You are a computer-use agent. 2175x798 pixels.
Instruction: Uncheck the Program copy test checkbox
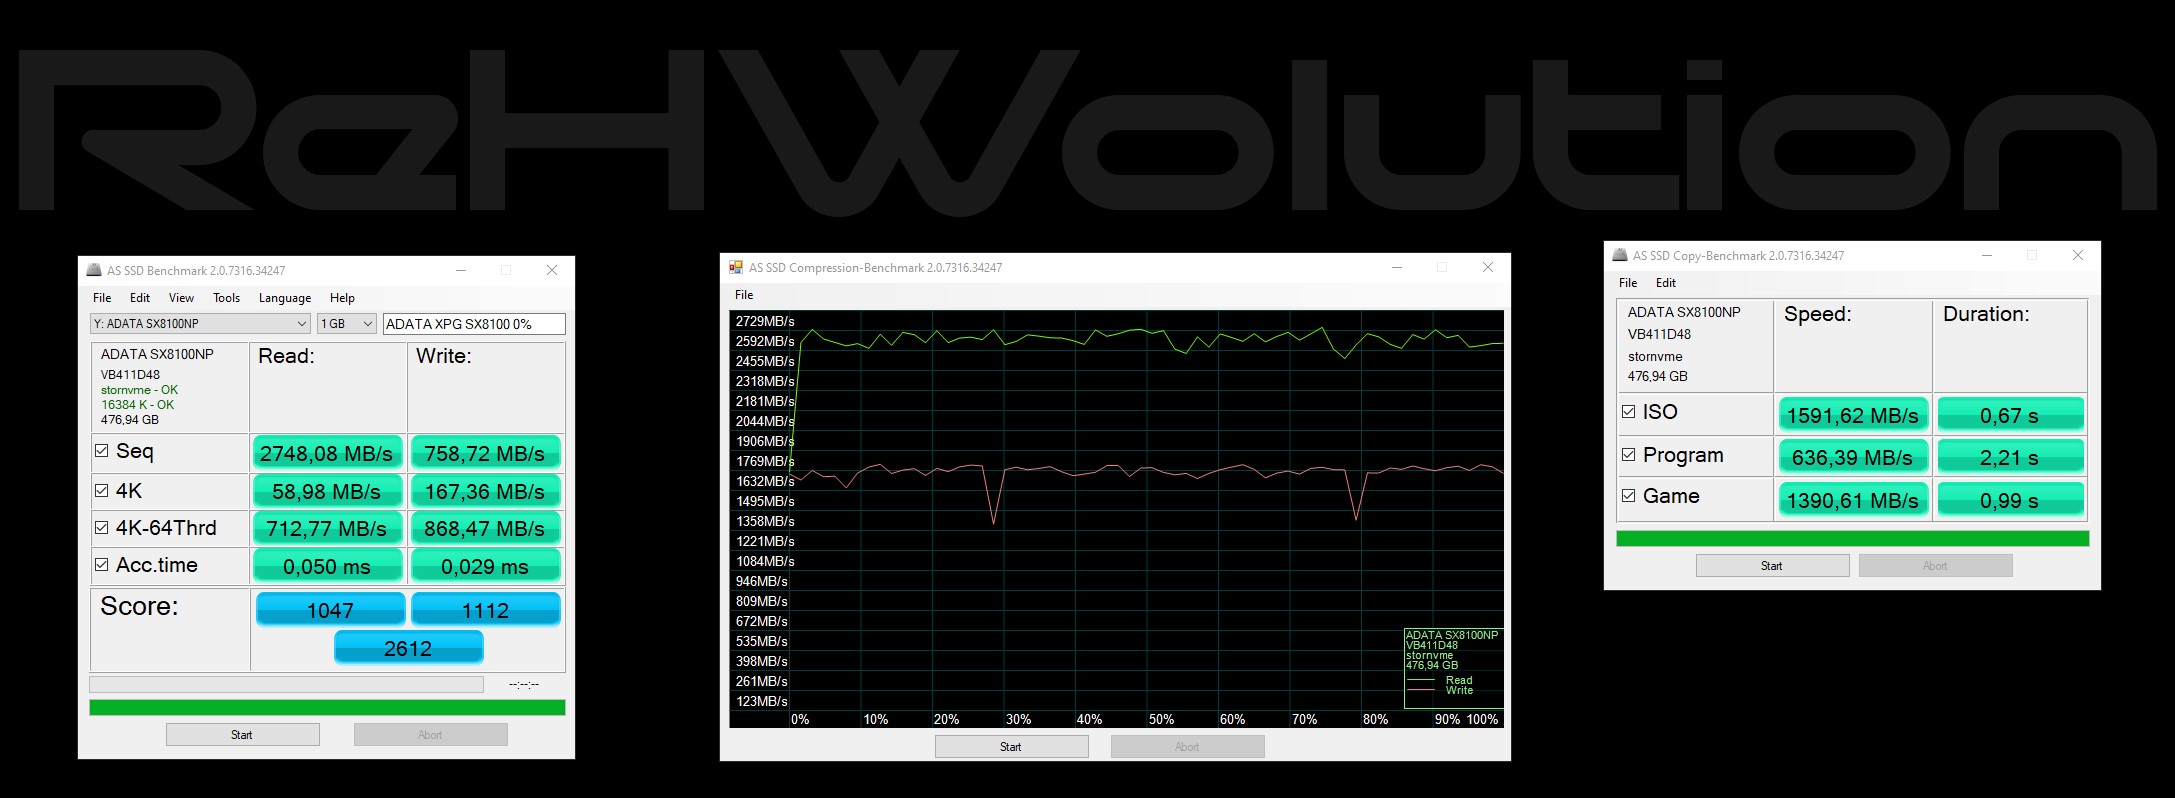(x=1628, y=454)
